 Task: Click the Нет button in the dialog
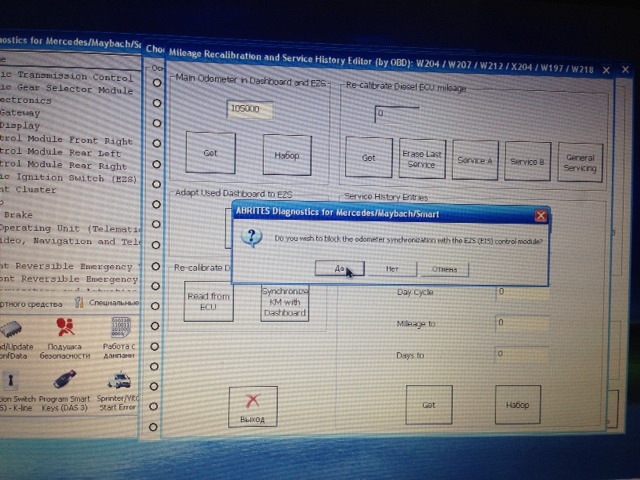coord(392,269)
